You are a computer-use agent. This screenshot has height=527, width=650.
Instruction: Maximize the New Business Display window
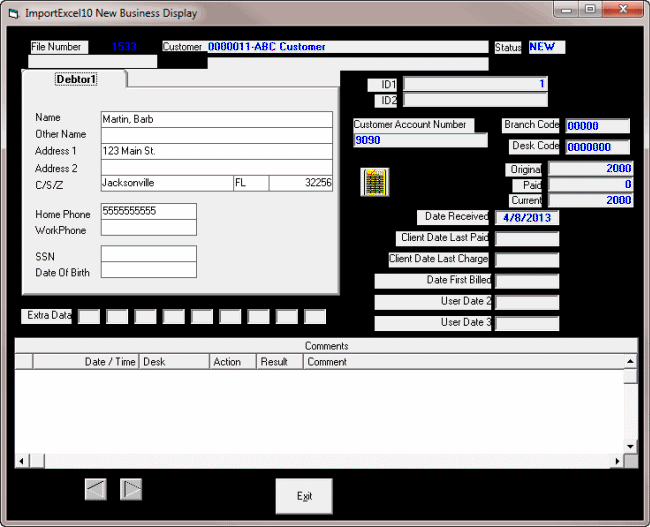click(590, 11)
